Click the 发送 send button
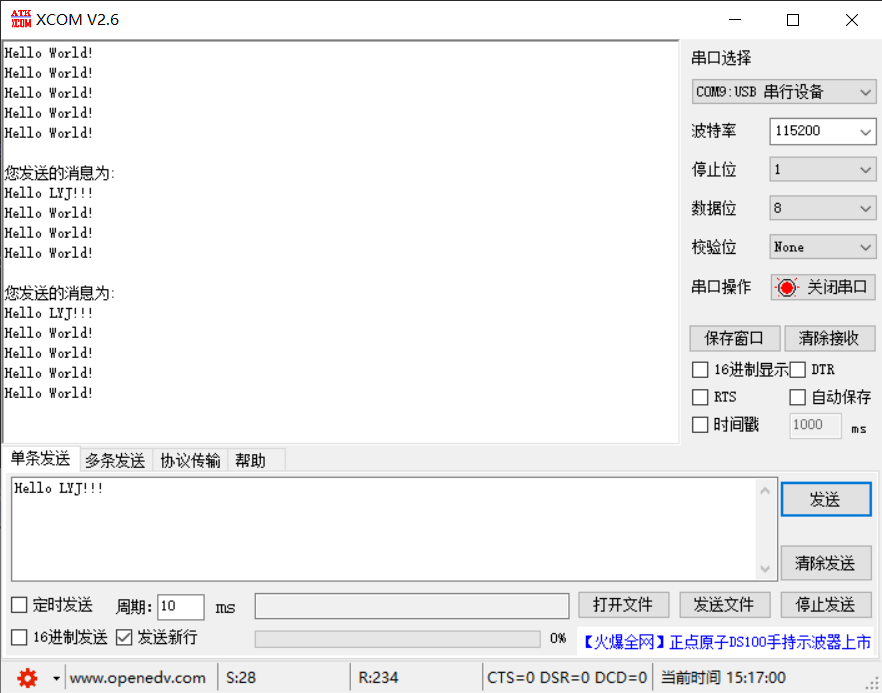882x693 pixels. tap(826, 499)
